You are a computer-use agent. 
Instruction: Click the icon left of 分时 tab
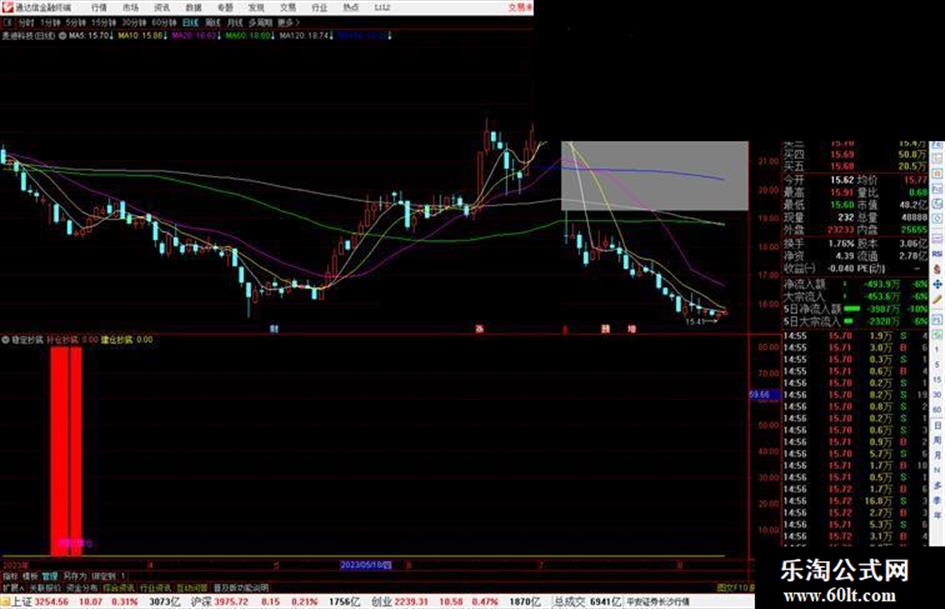click(x=8, y=22)
